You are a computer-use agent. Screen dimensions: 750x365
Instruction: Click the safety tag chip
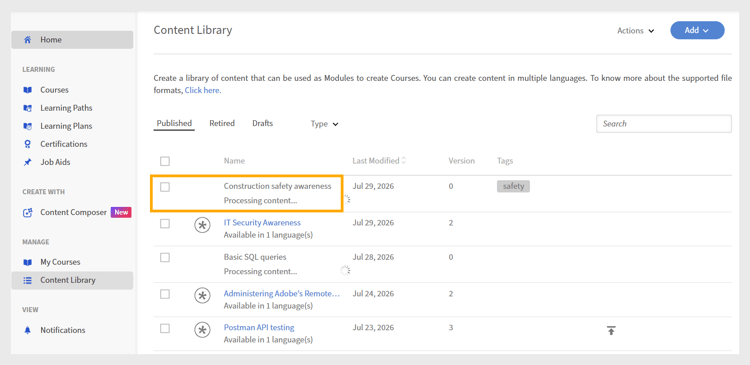tap(513, 187)
